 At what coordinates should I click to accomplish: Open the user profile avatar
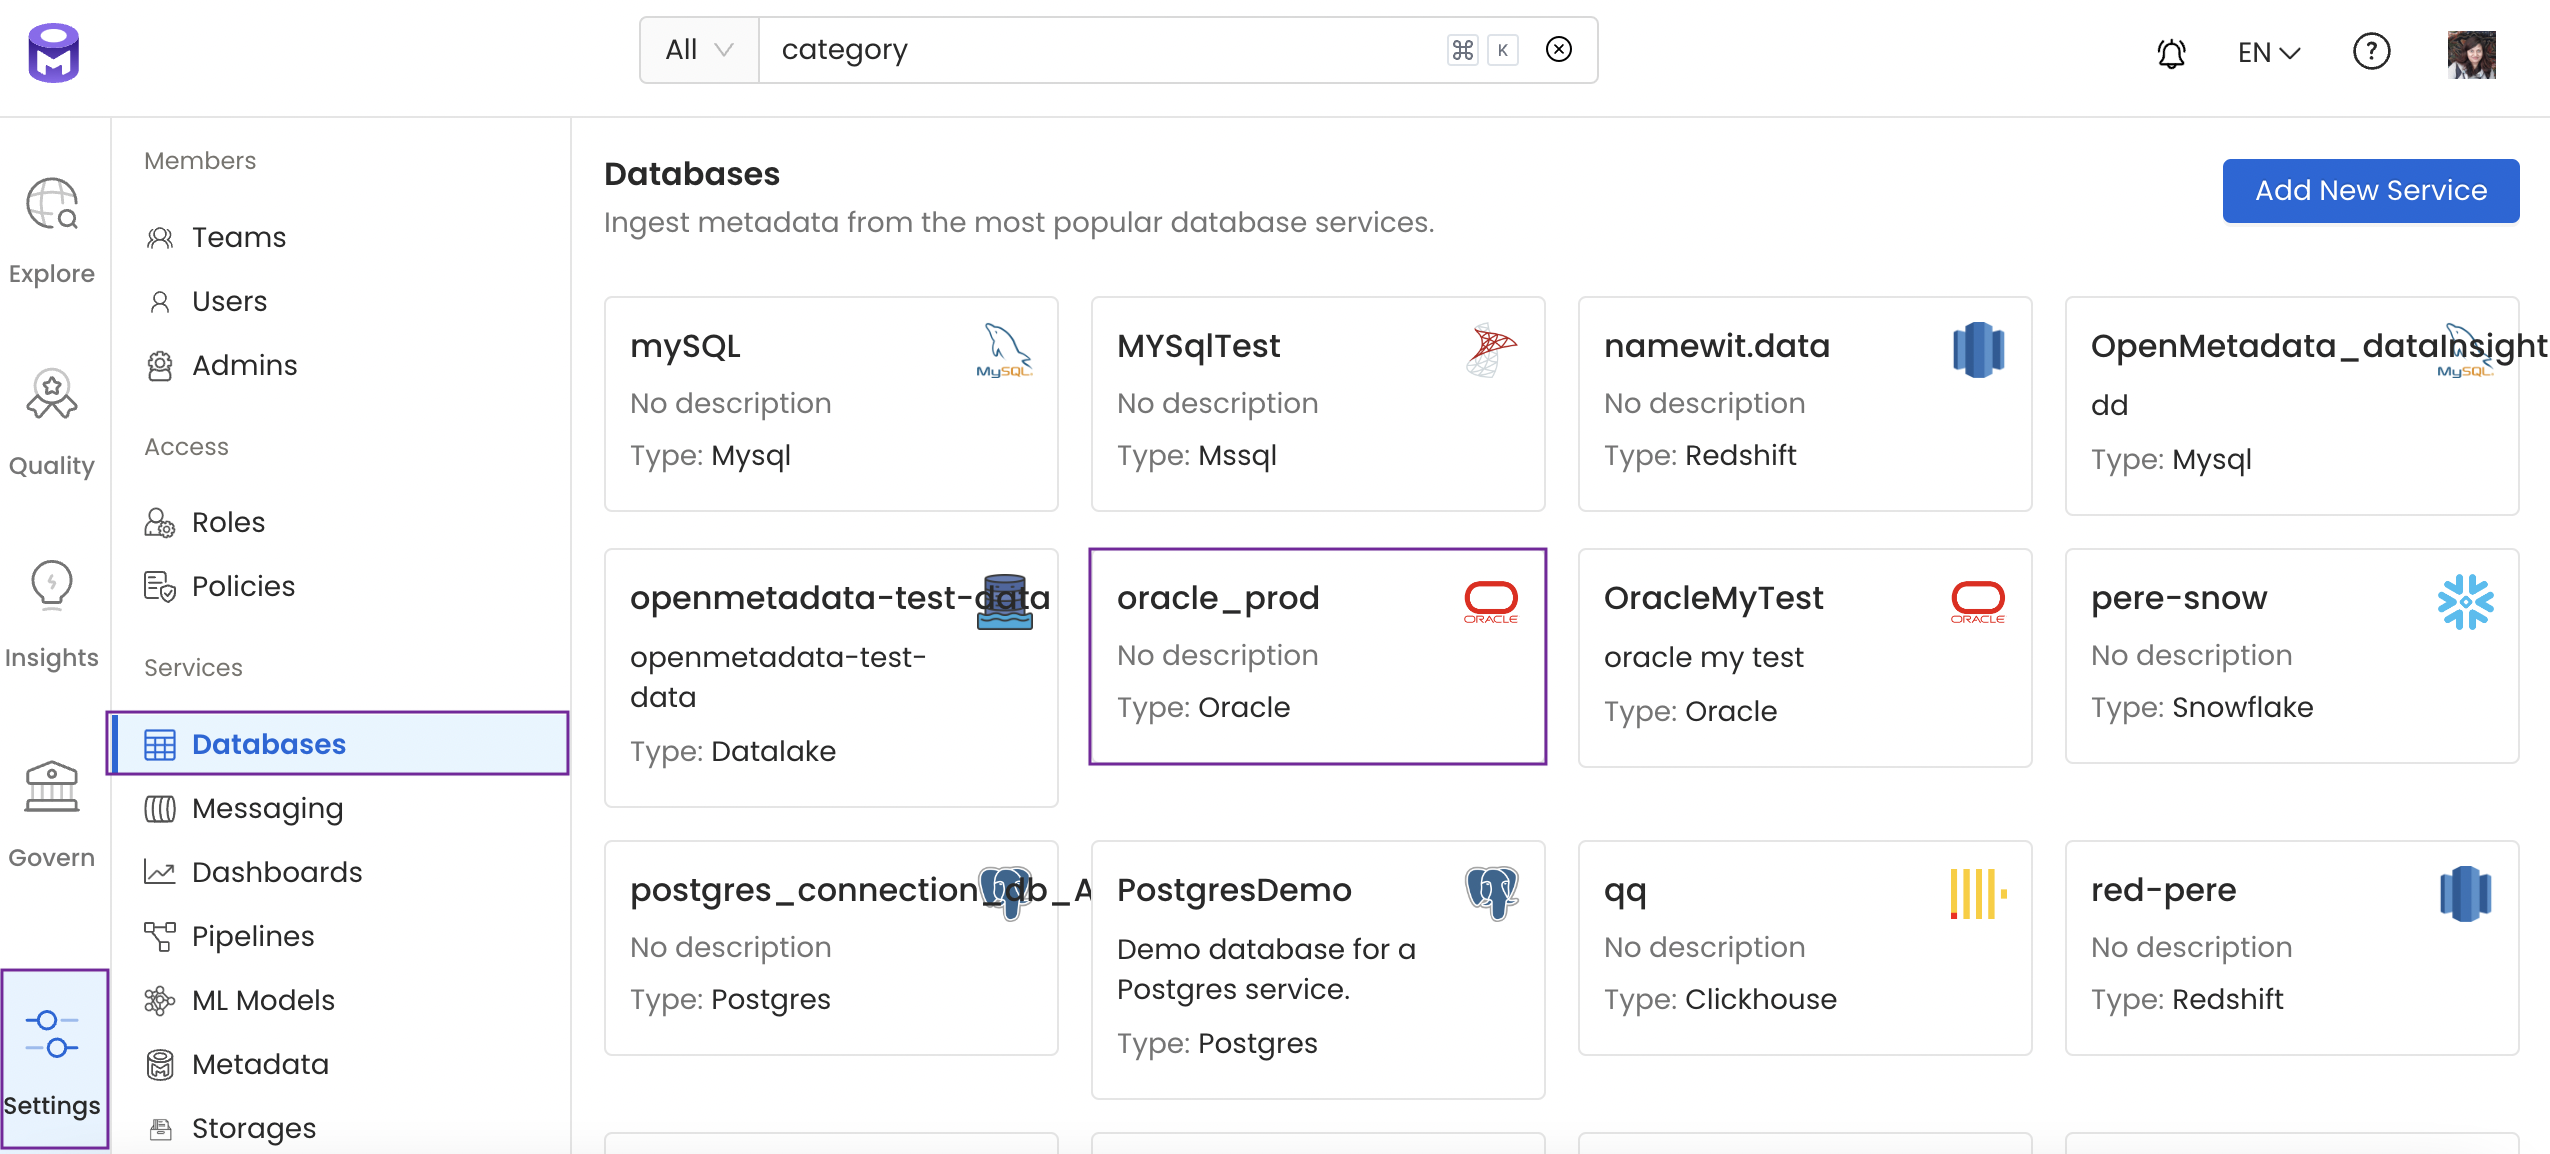(2472, 54)
